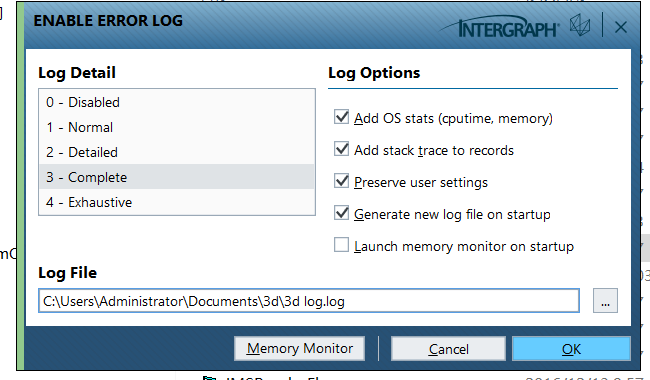Open the Memory Monitor

[299, 349]
